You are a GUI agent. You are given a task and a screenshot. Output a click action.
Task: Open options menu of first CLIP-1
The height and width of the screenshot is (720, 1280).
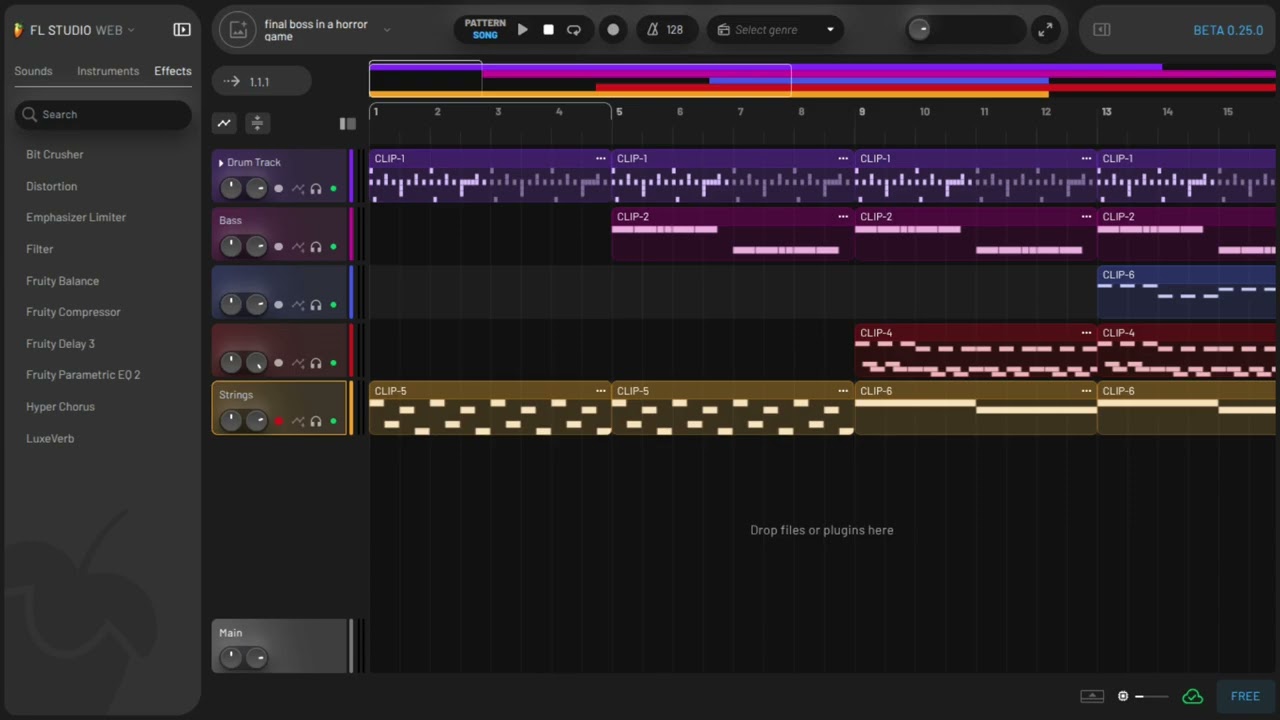(601, 158)
